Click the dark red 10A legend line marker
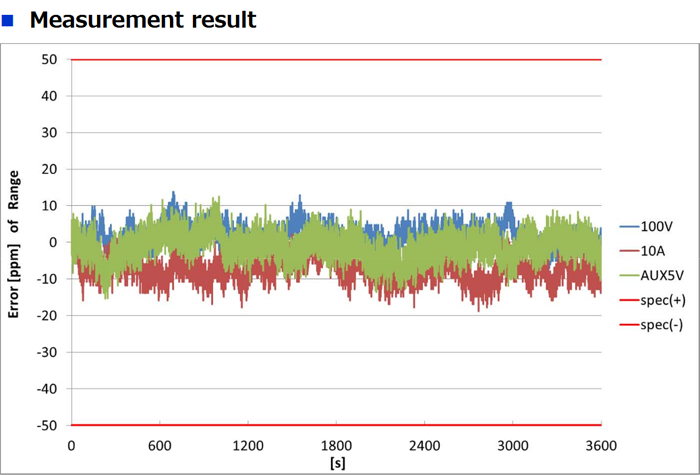Viewport: 700px width, 475px height. (629, 251)
